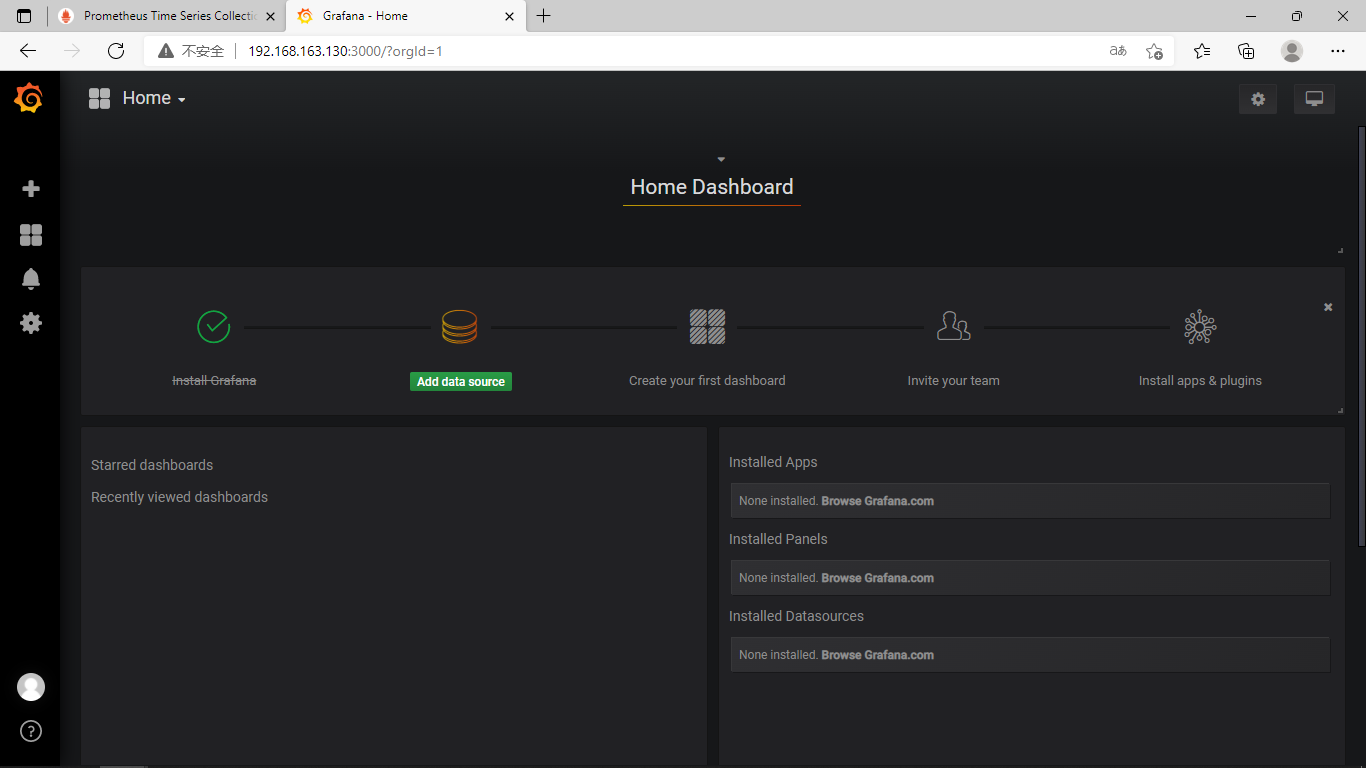Dismiss the getting started panel with the x

click(1328, 307)
